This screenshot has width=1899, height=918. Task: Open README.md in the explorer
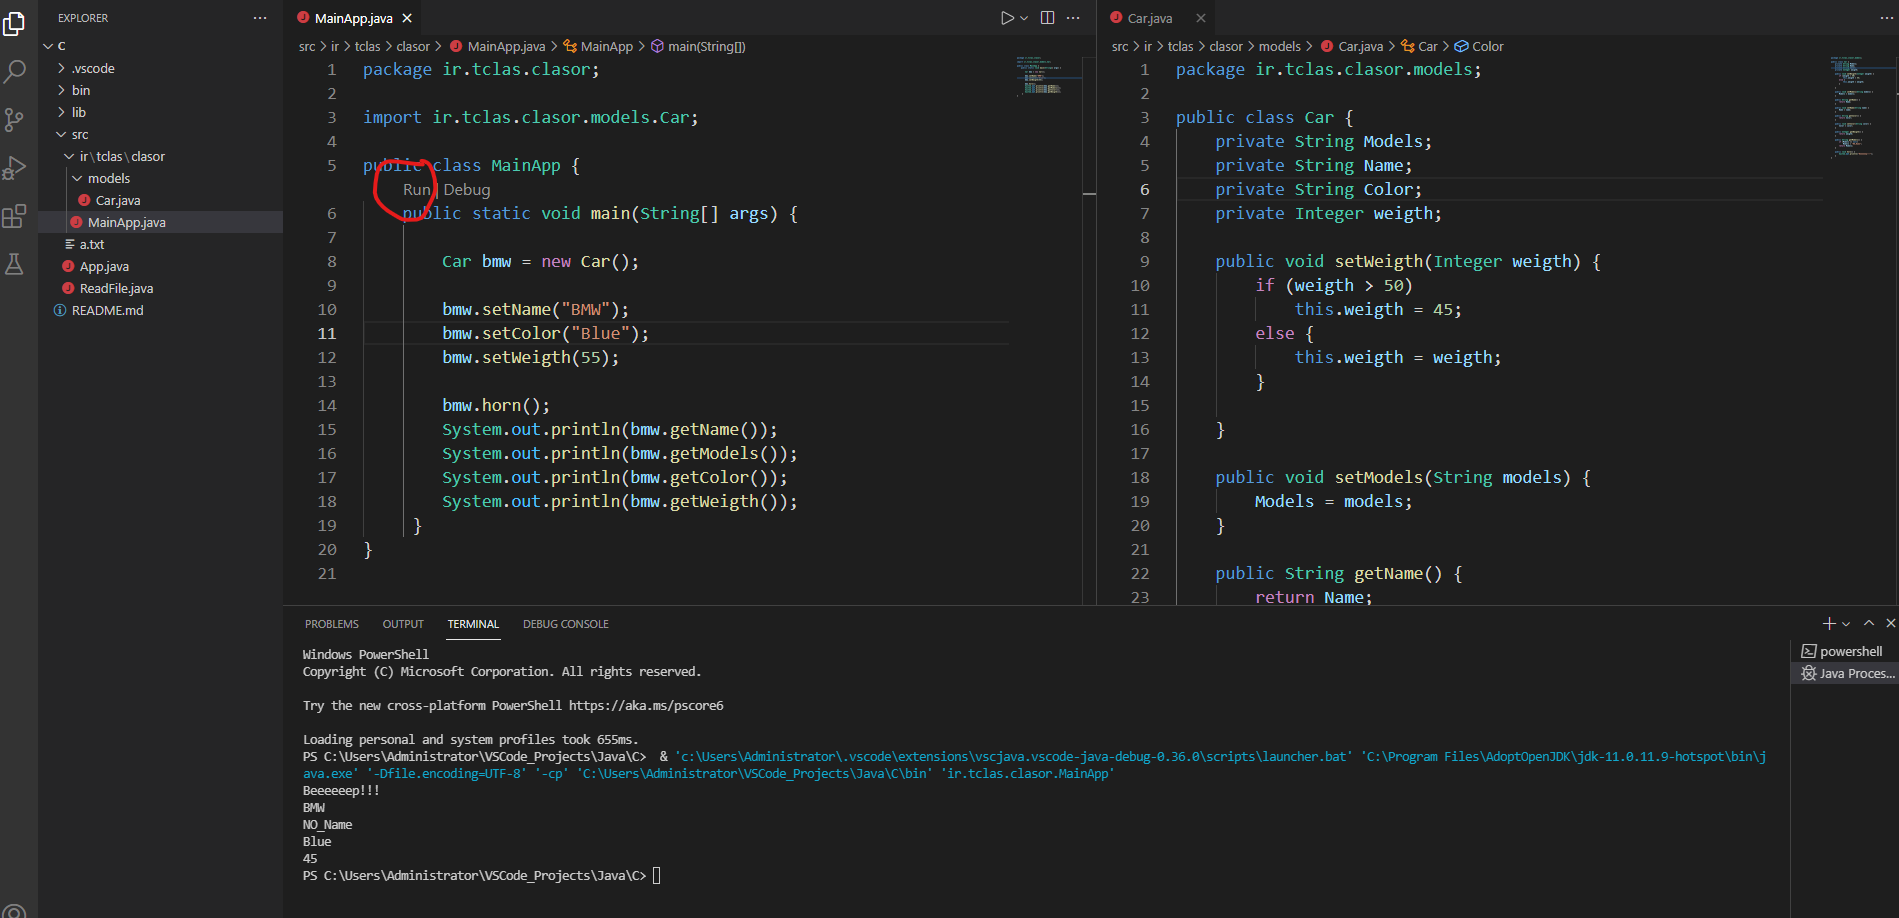107,310
